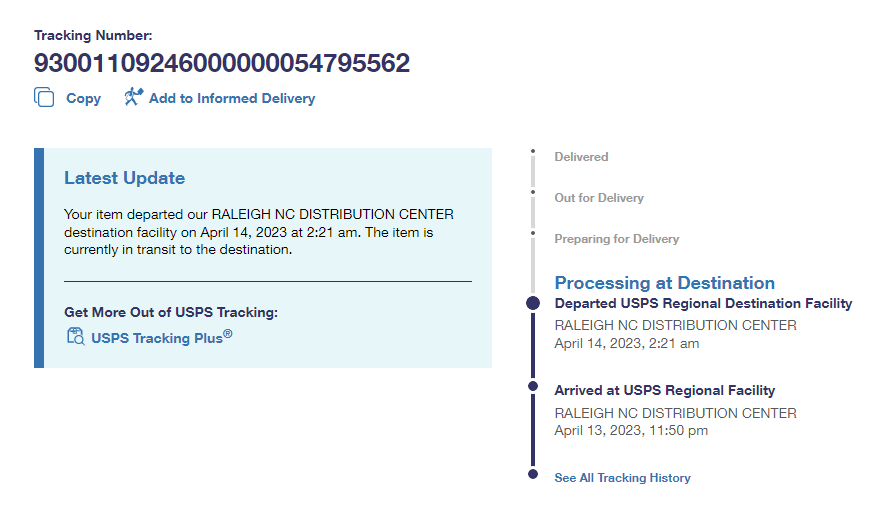Viewport: 889px width, 505px height.
Task: Click the Arrived at USPS Regional Facility entry
Action: tap(664, 390)
